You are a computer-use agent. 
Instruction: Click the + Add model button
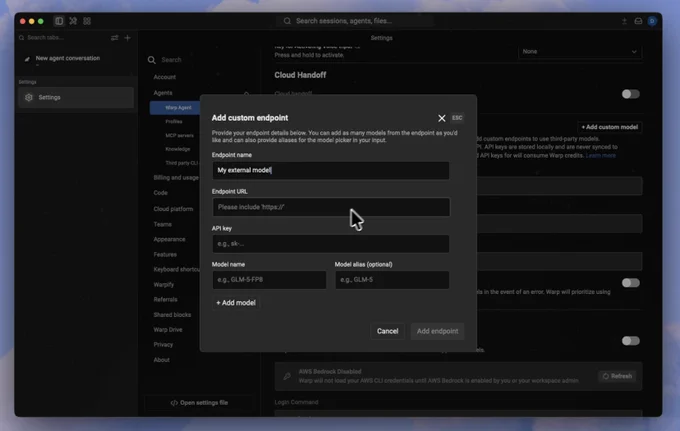235,303
